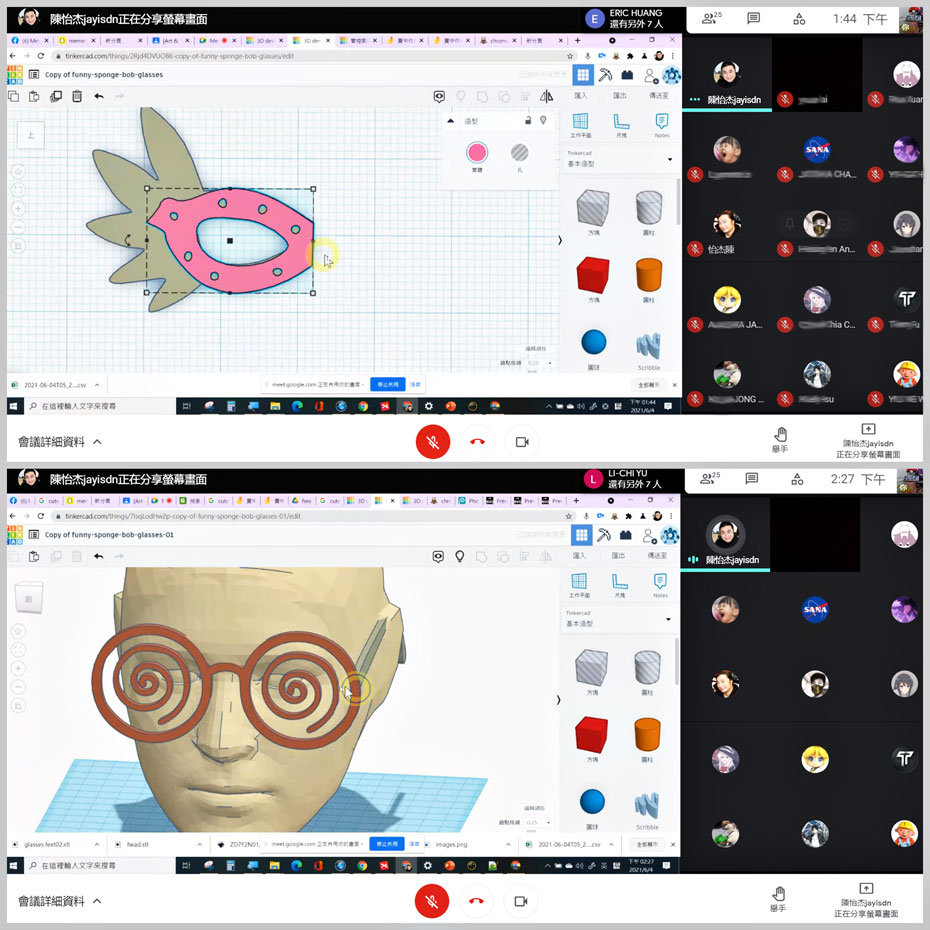Click shapes panel scrollbar in 1:44 Tinkercad

(679, 202)
